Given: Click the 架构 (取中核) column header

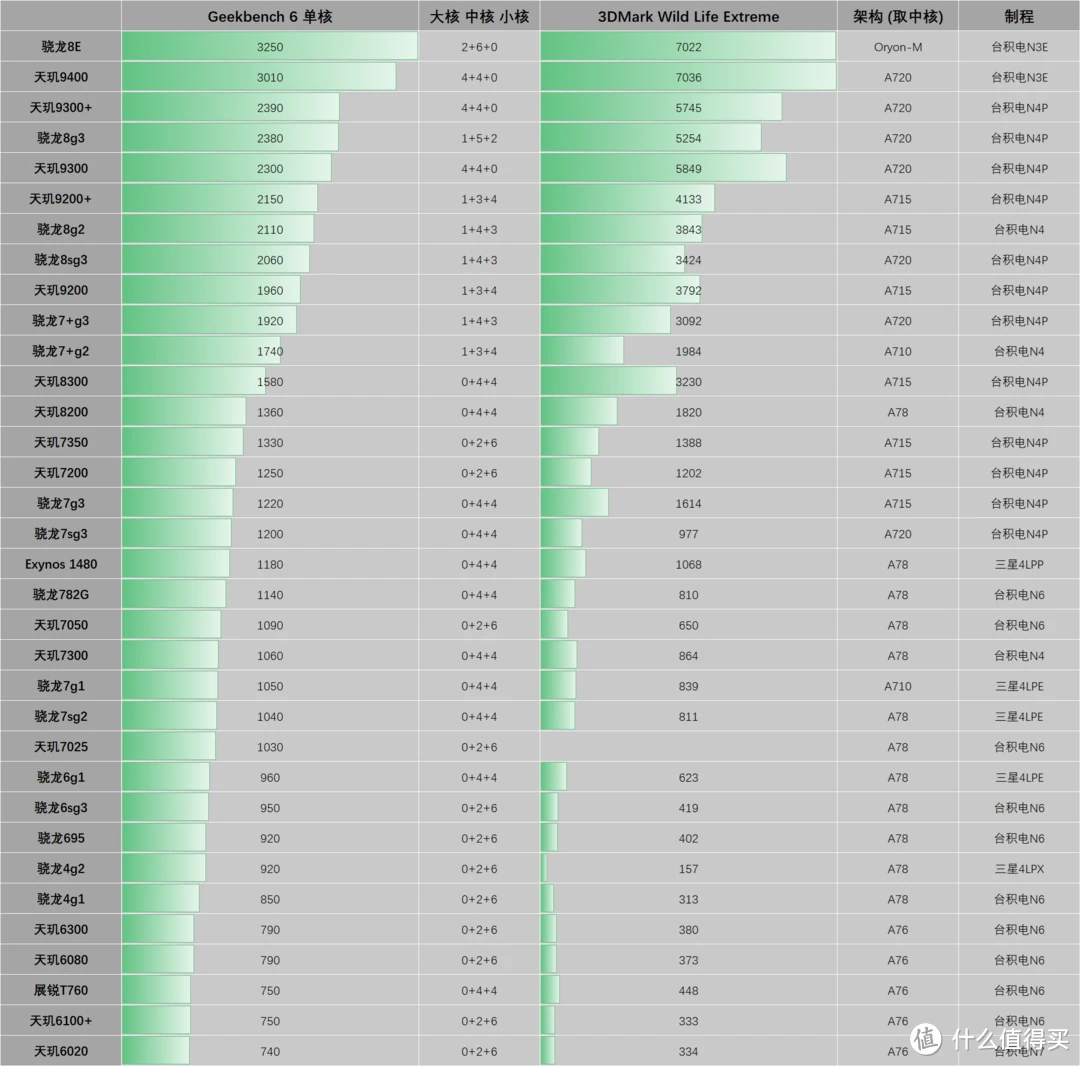Looking at the screenshot, I should point(897,16).
